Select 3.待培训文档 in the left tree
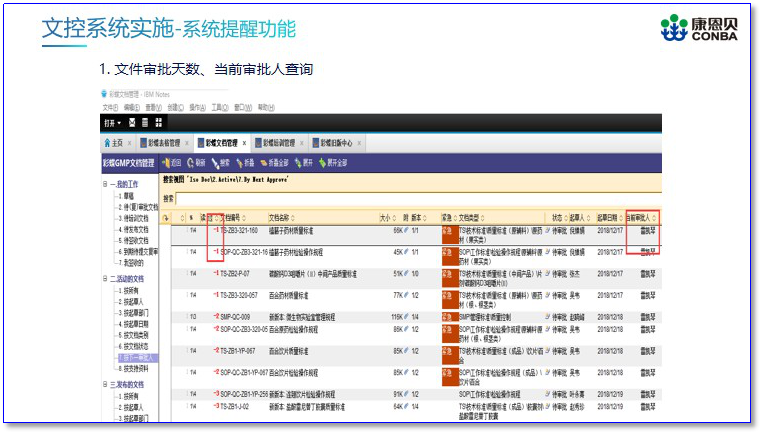This screenshot has width=761, height=433. point(134,217)
